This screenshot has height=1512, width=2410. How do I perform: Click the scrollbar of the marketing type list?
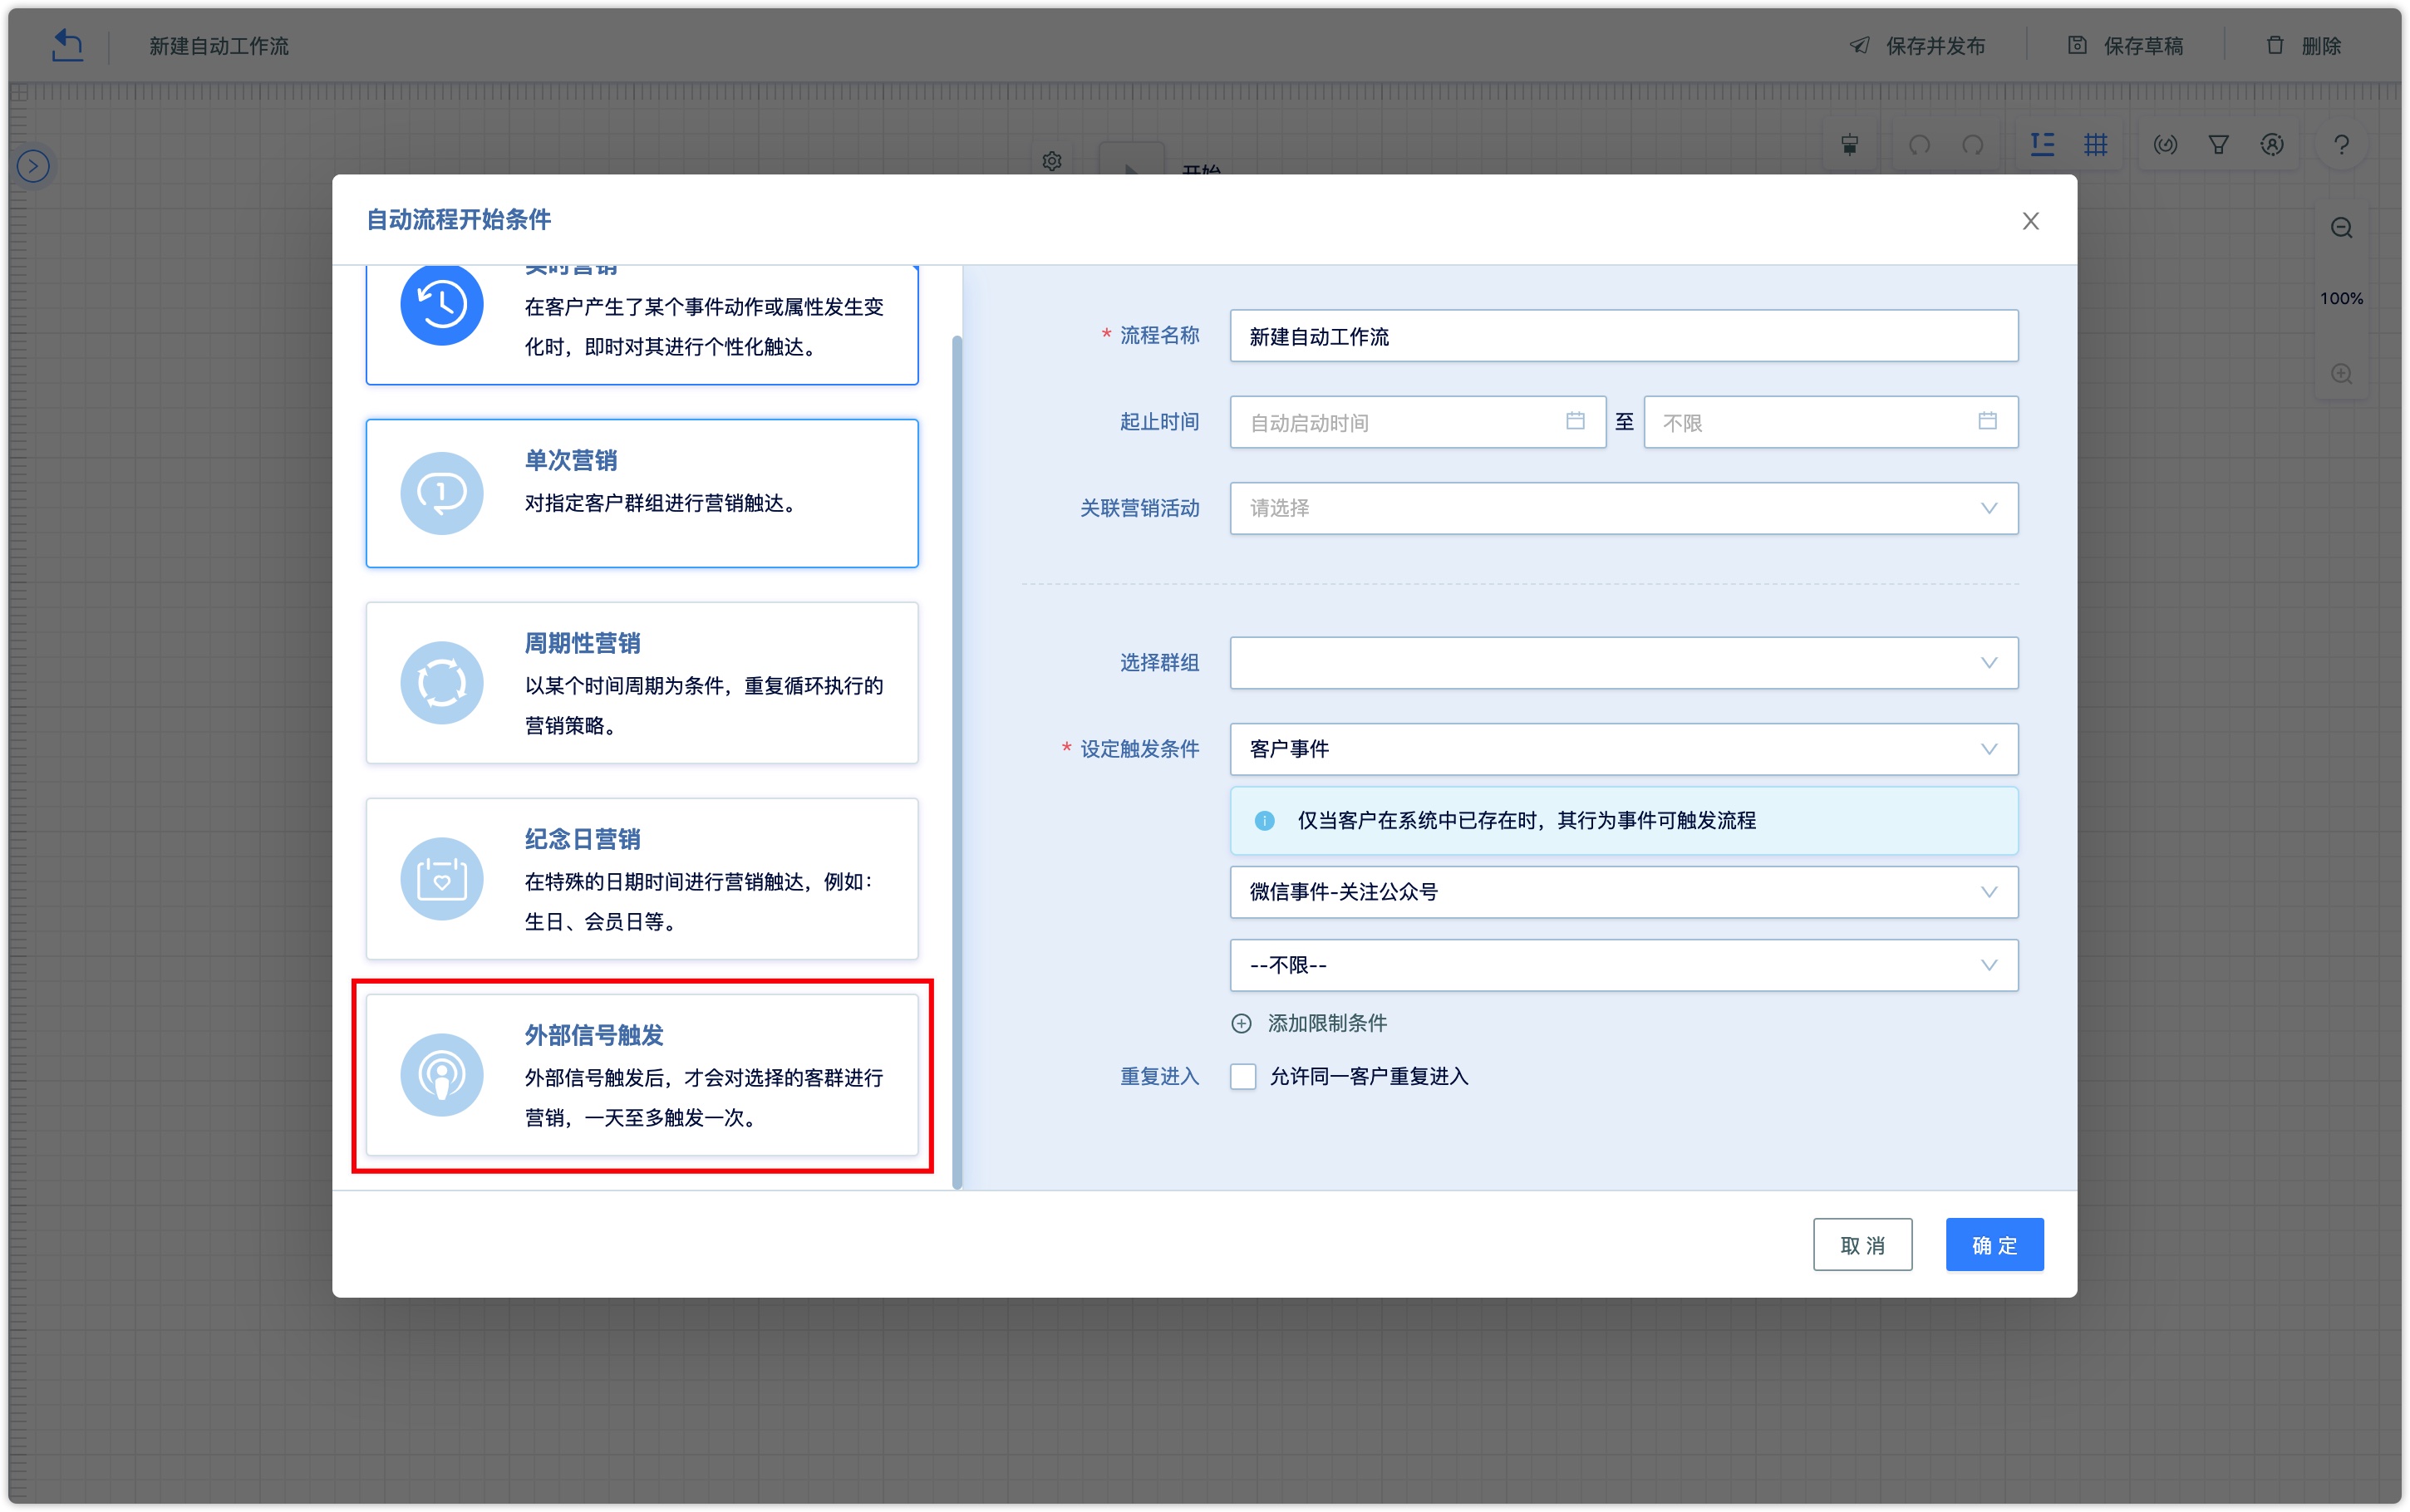pyautogui.click(x=957, y=762)
